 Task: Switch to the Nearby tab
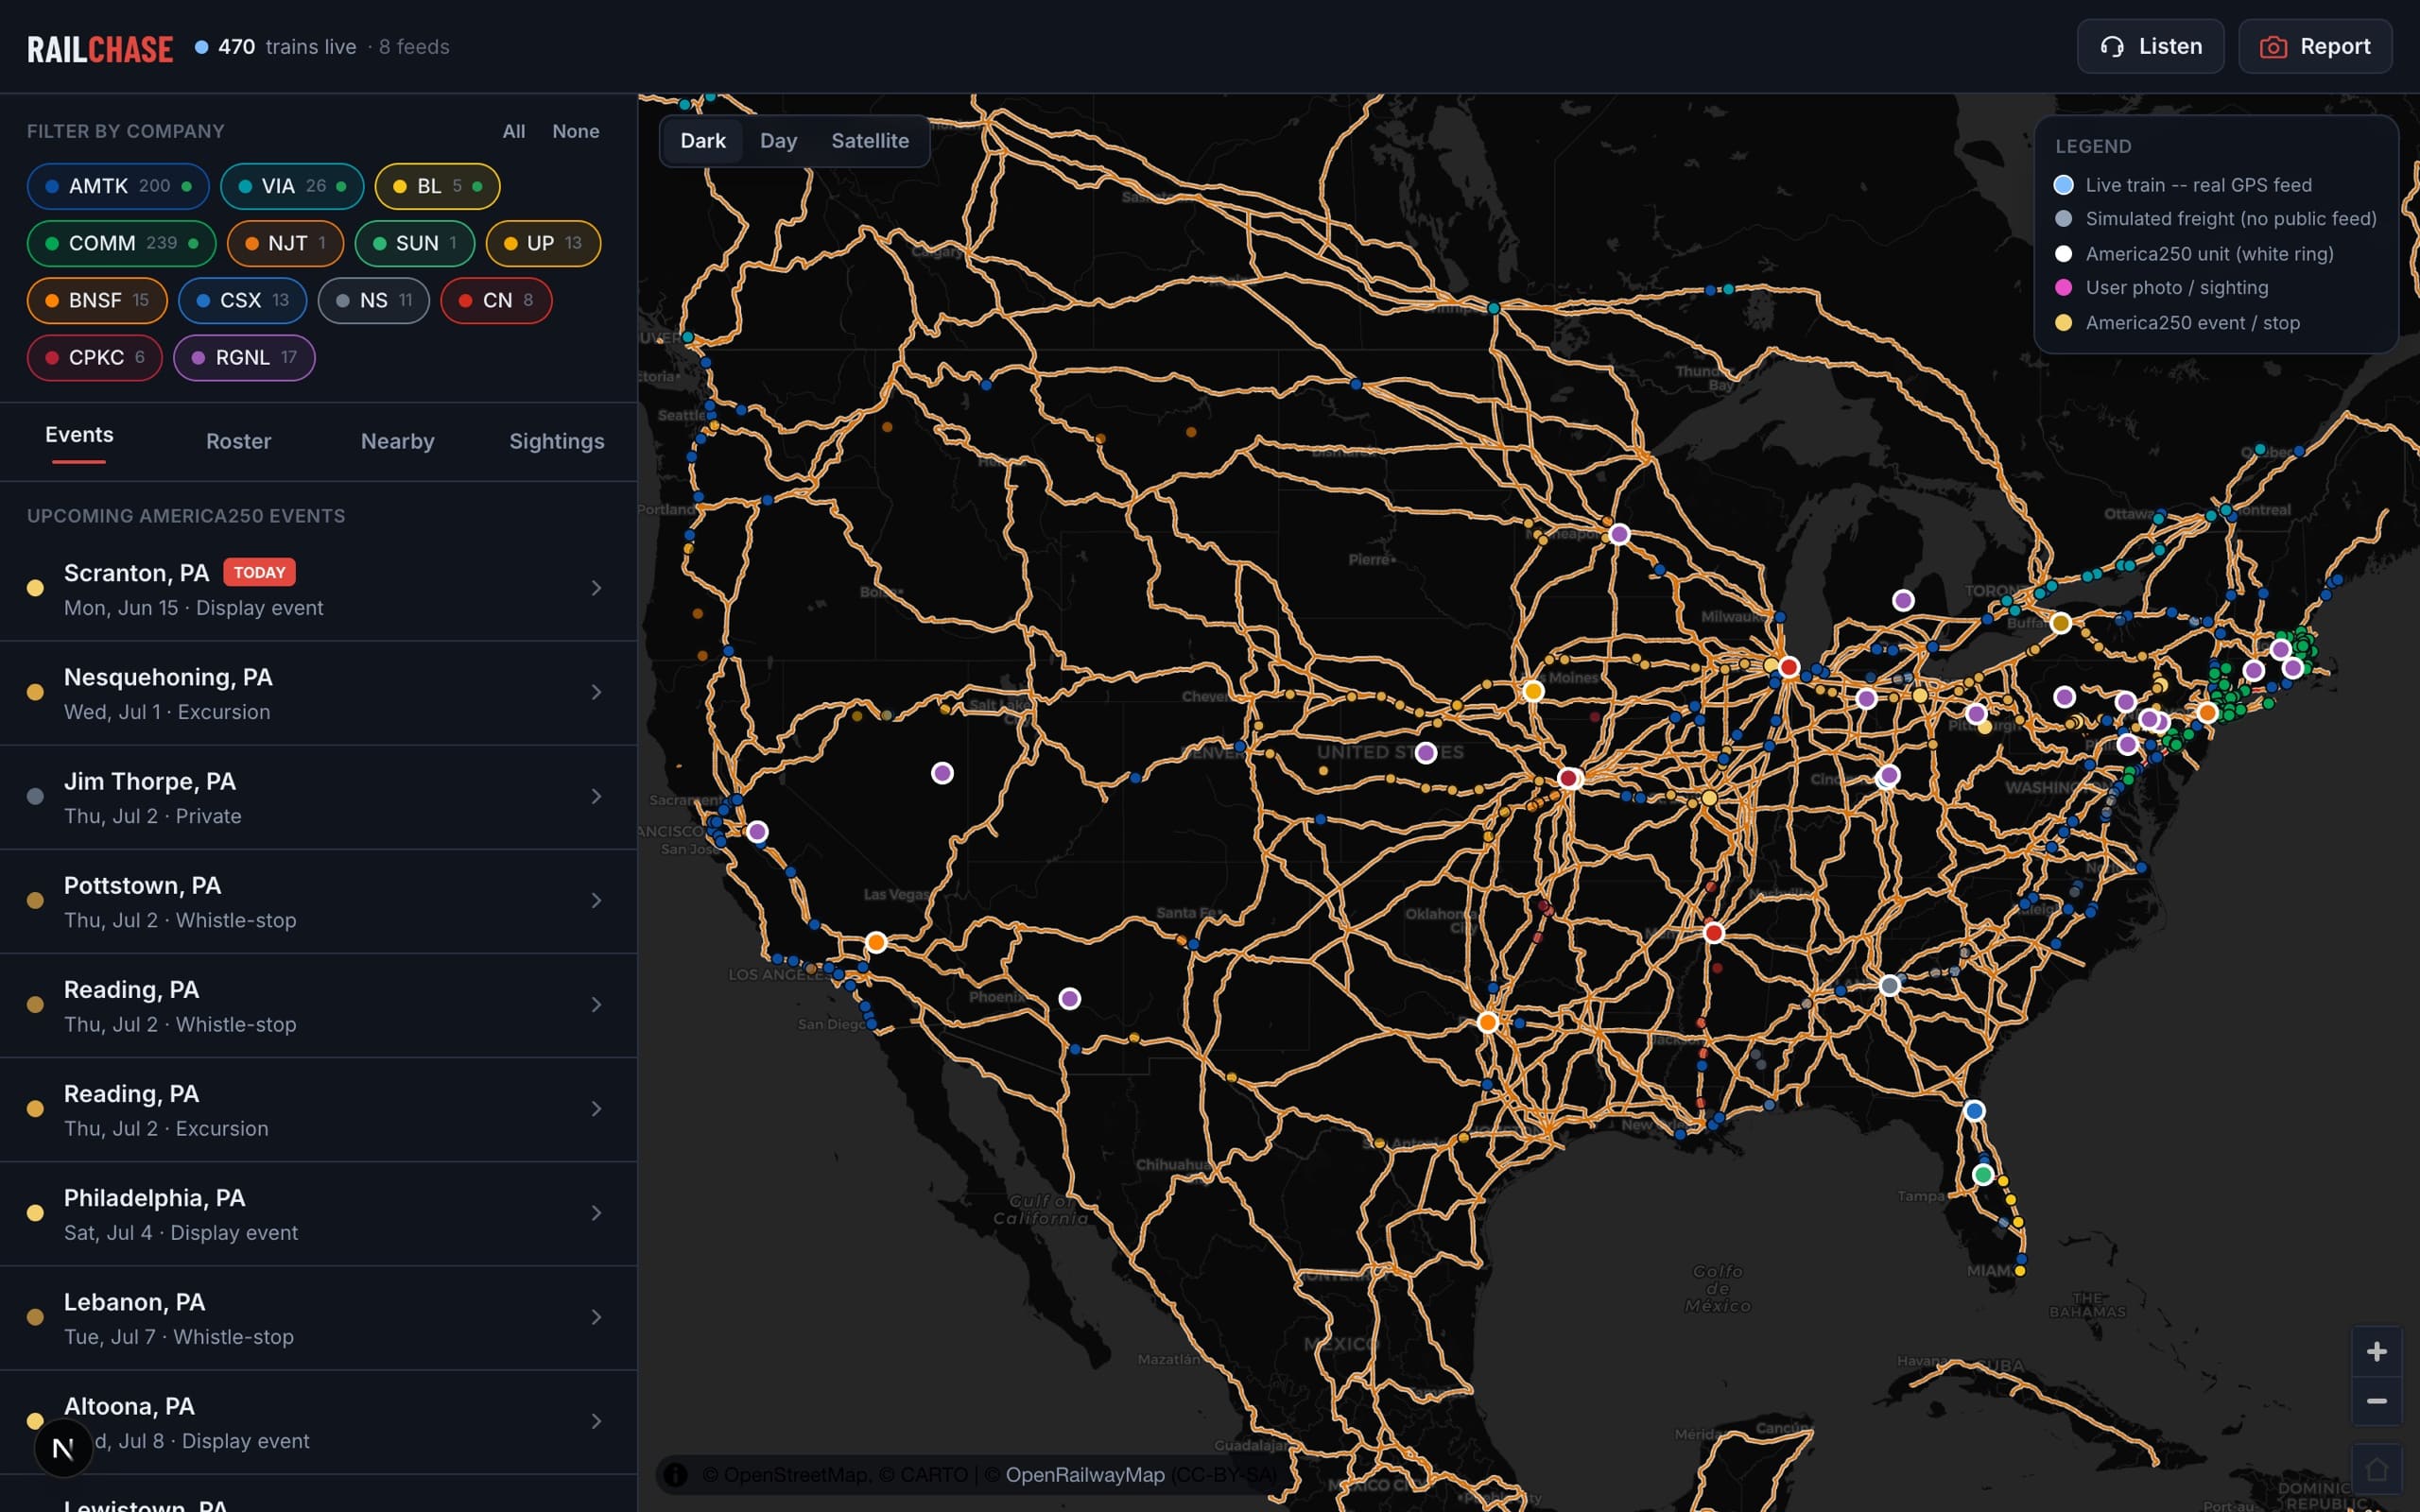[x=397, y=441]
